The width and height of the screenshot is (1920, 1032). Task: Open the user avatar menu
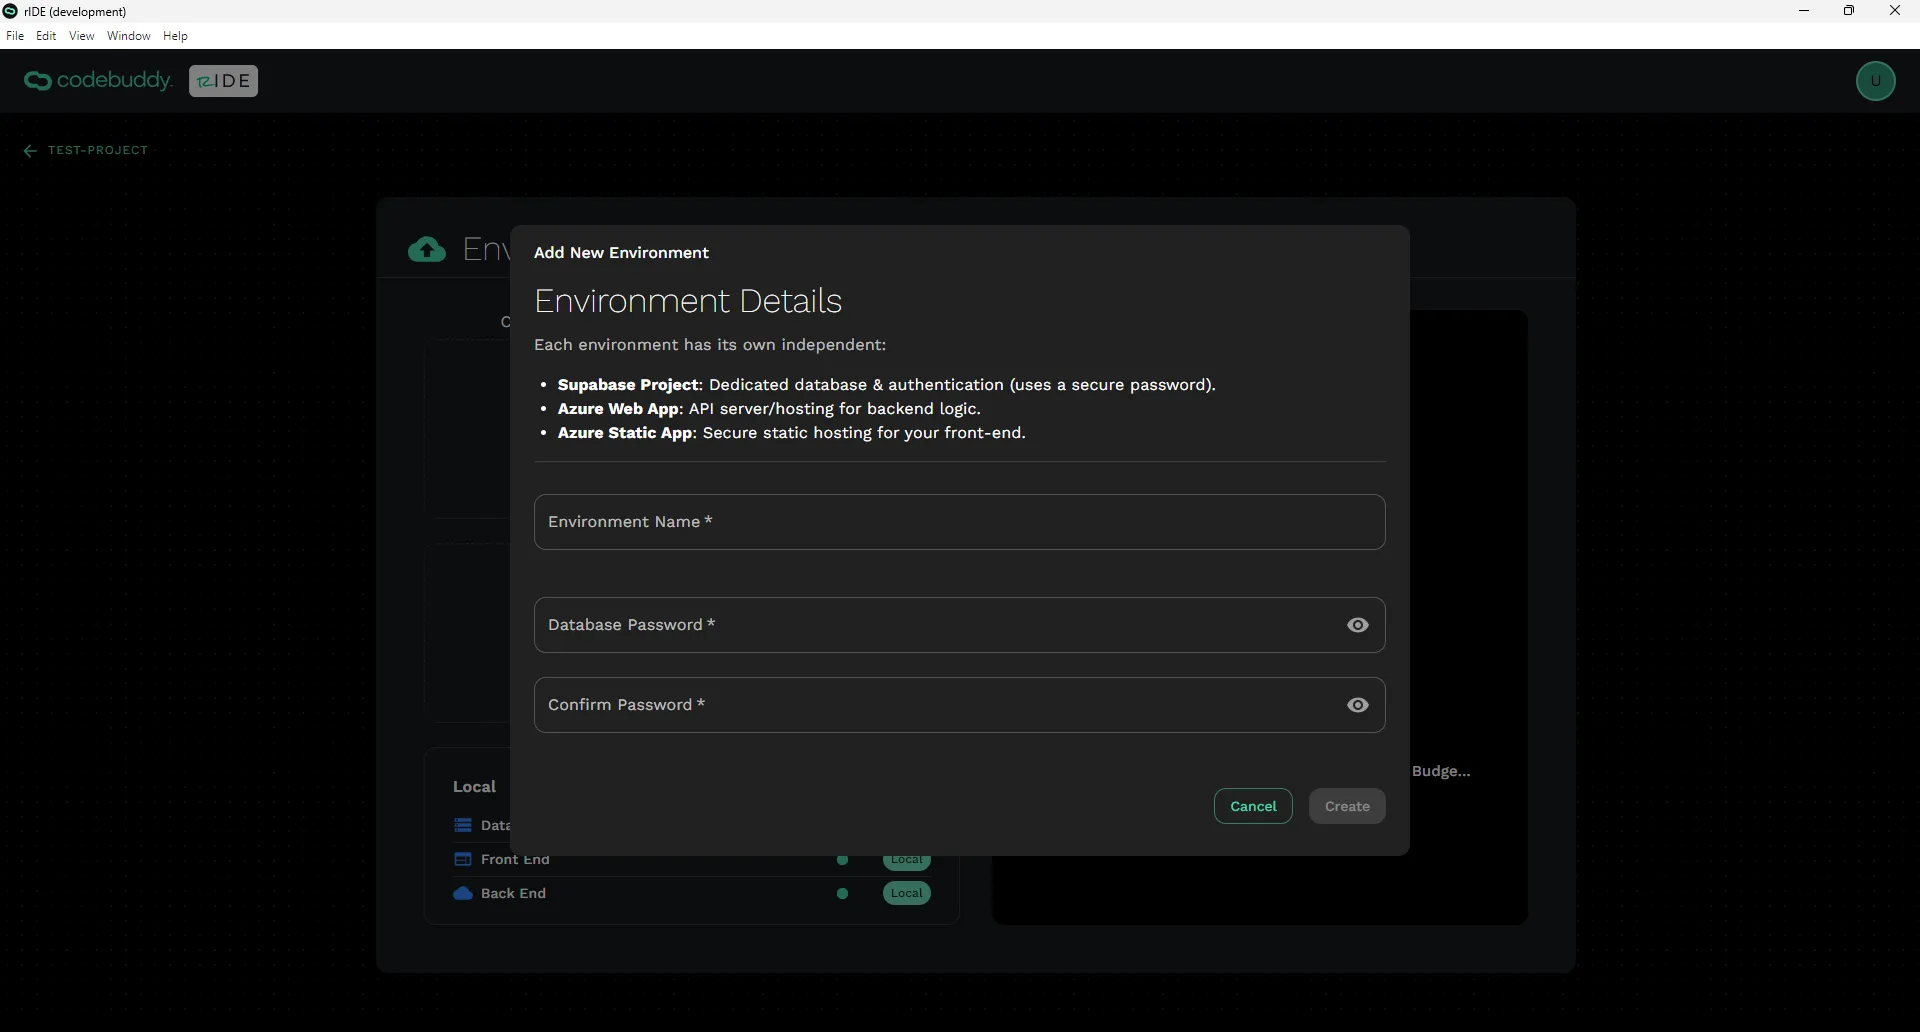(x=1875, y=81)
